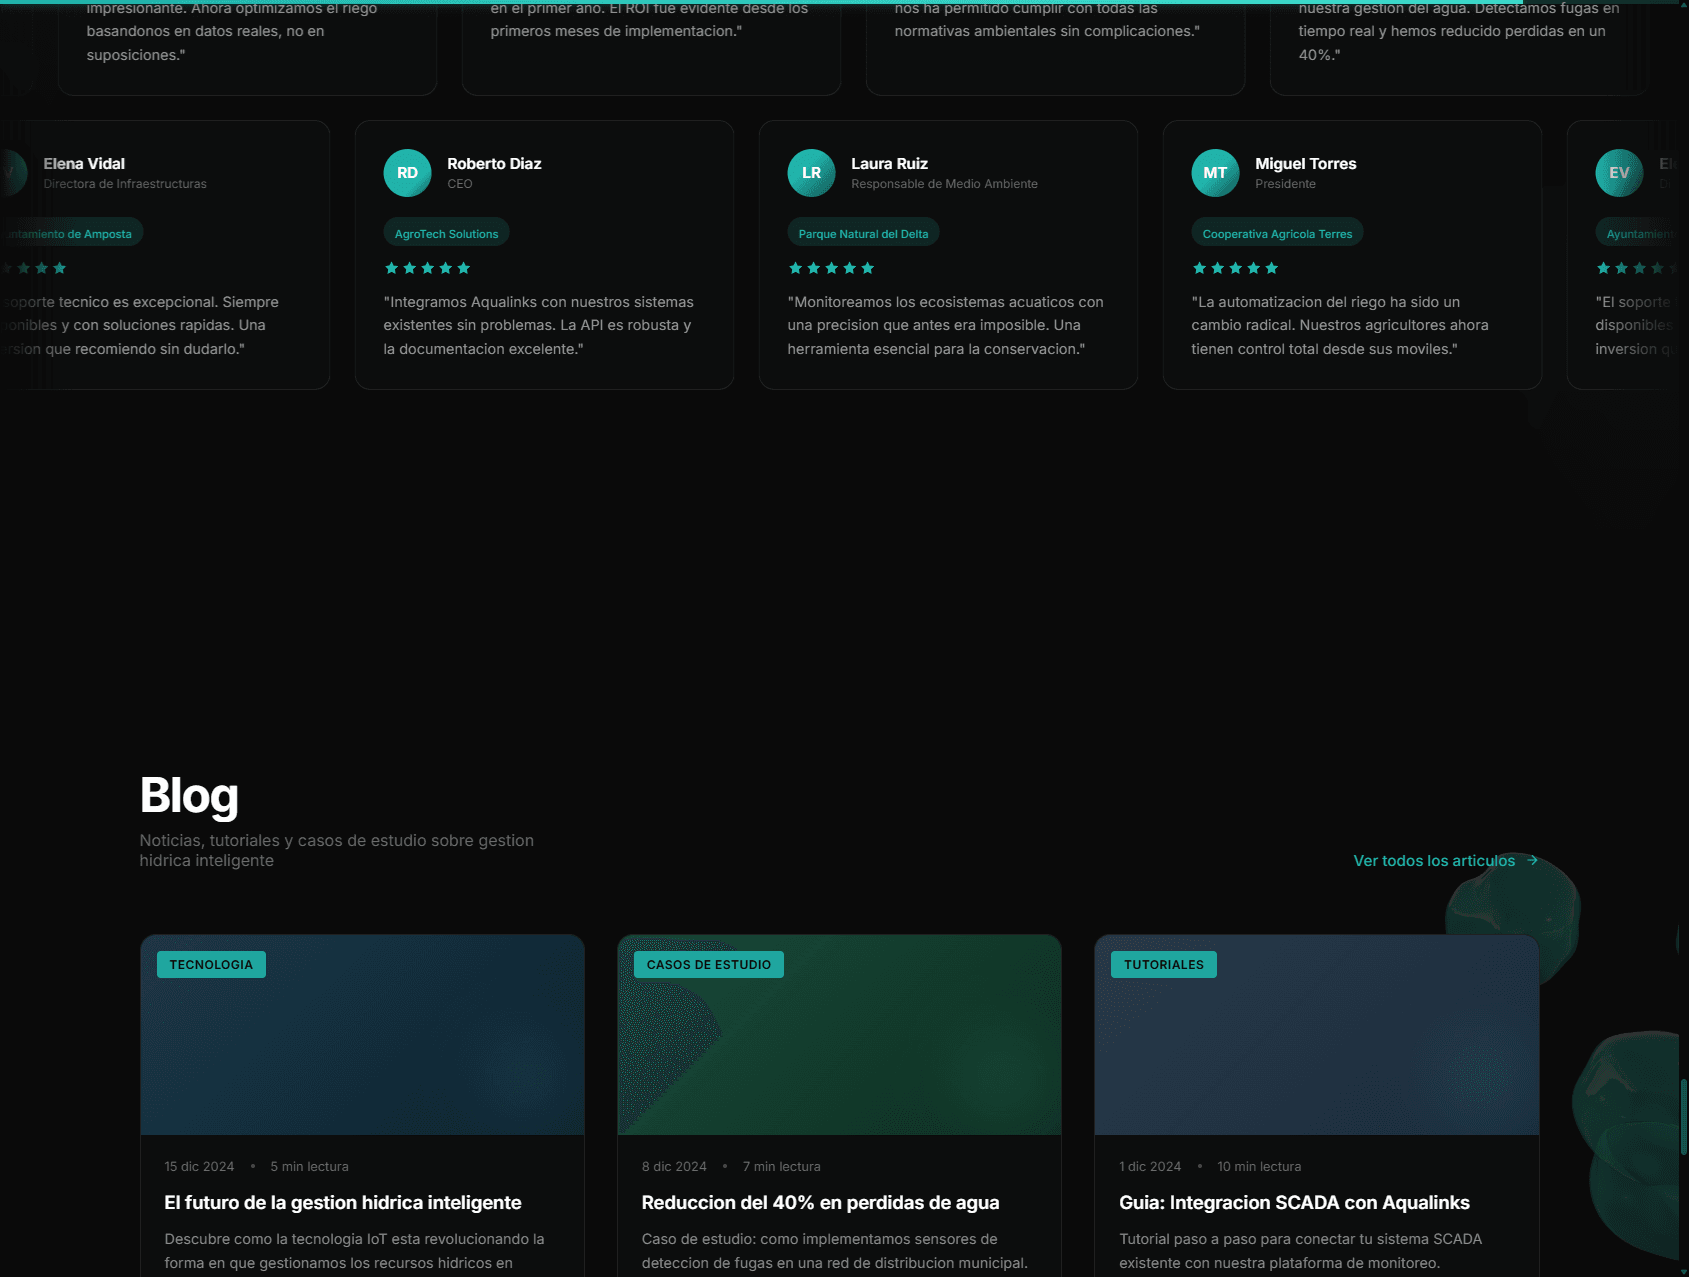Click Miguel Torres's five-star rating
The width and height of the screenshot is (1689, 1277).
1235,268
